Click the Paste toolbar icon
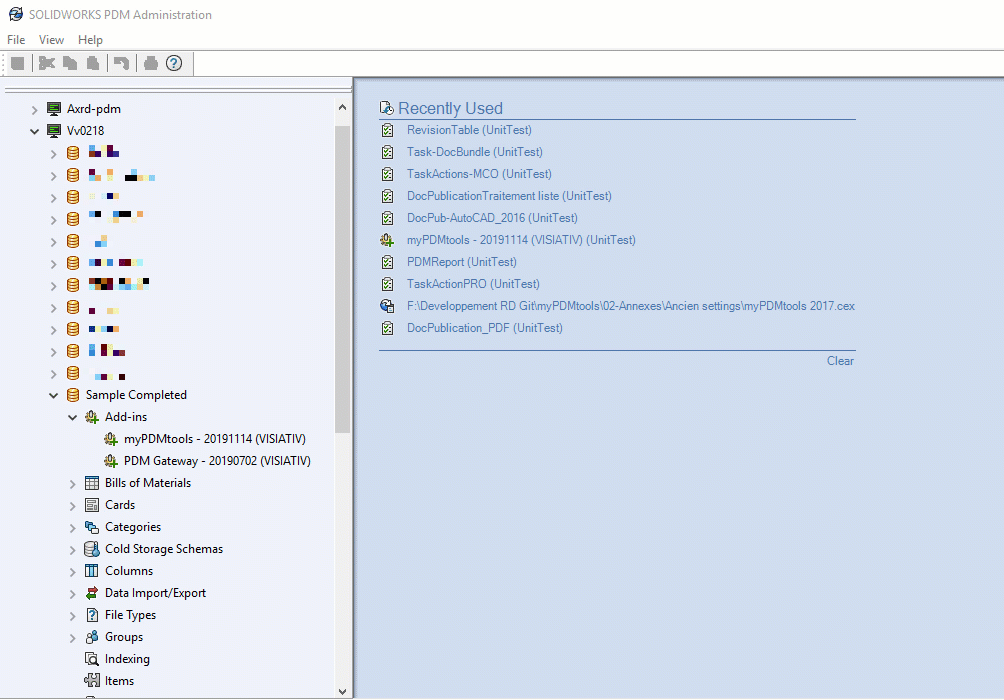Viewport: 1004px width, 700px height. pos(93,63)
